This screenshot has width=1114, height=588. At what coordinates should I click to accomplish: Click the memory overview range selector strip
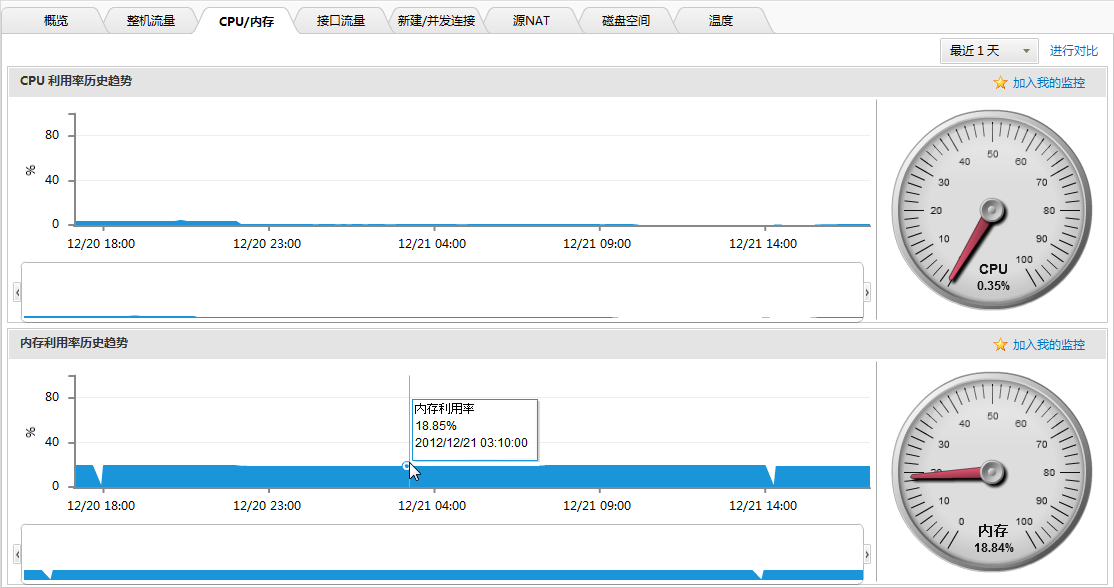click(442, 554)
